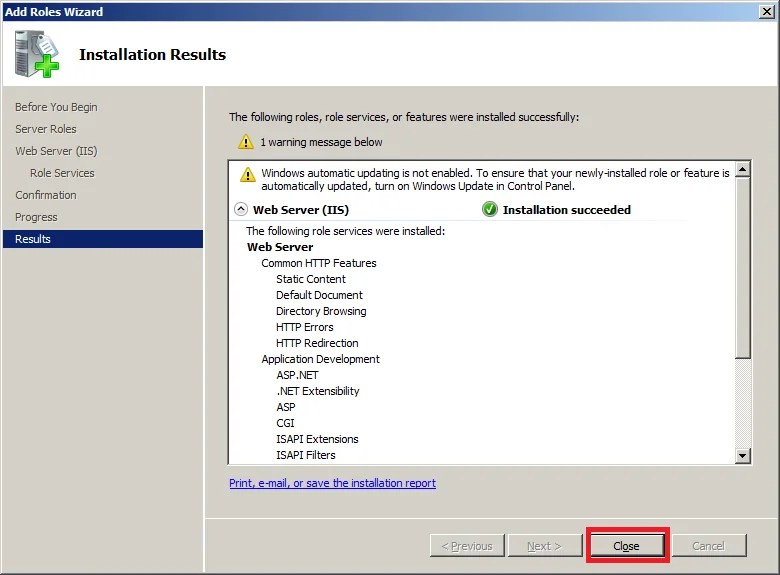Close the wizard with the title bar X
This screenshot has width=780, height=575.
[768, 11]
